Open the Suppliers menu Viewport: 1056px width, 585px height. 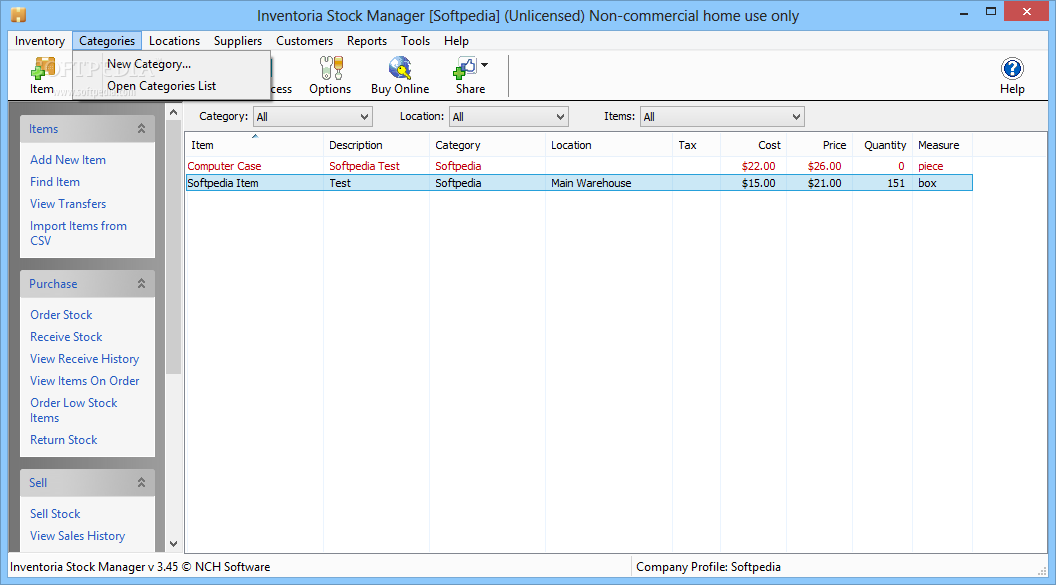[x=238, y=41]
